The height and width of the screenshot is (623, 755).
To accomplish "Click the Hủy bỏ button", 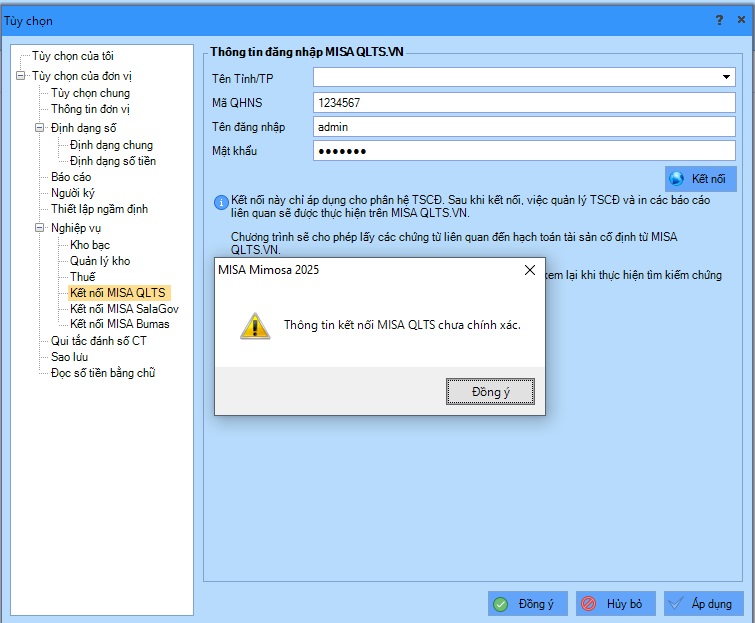I will click(616, 604).
